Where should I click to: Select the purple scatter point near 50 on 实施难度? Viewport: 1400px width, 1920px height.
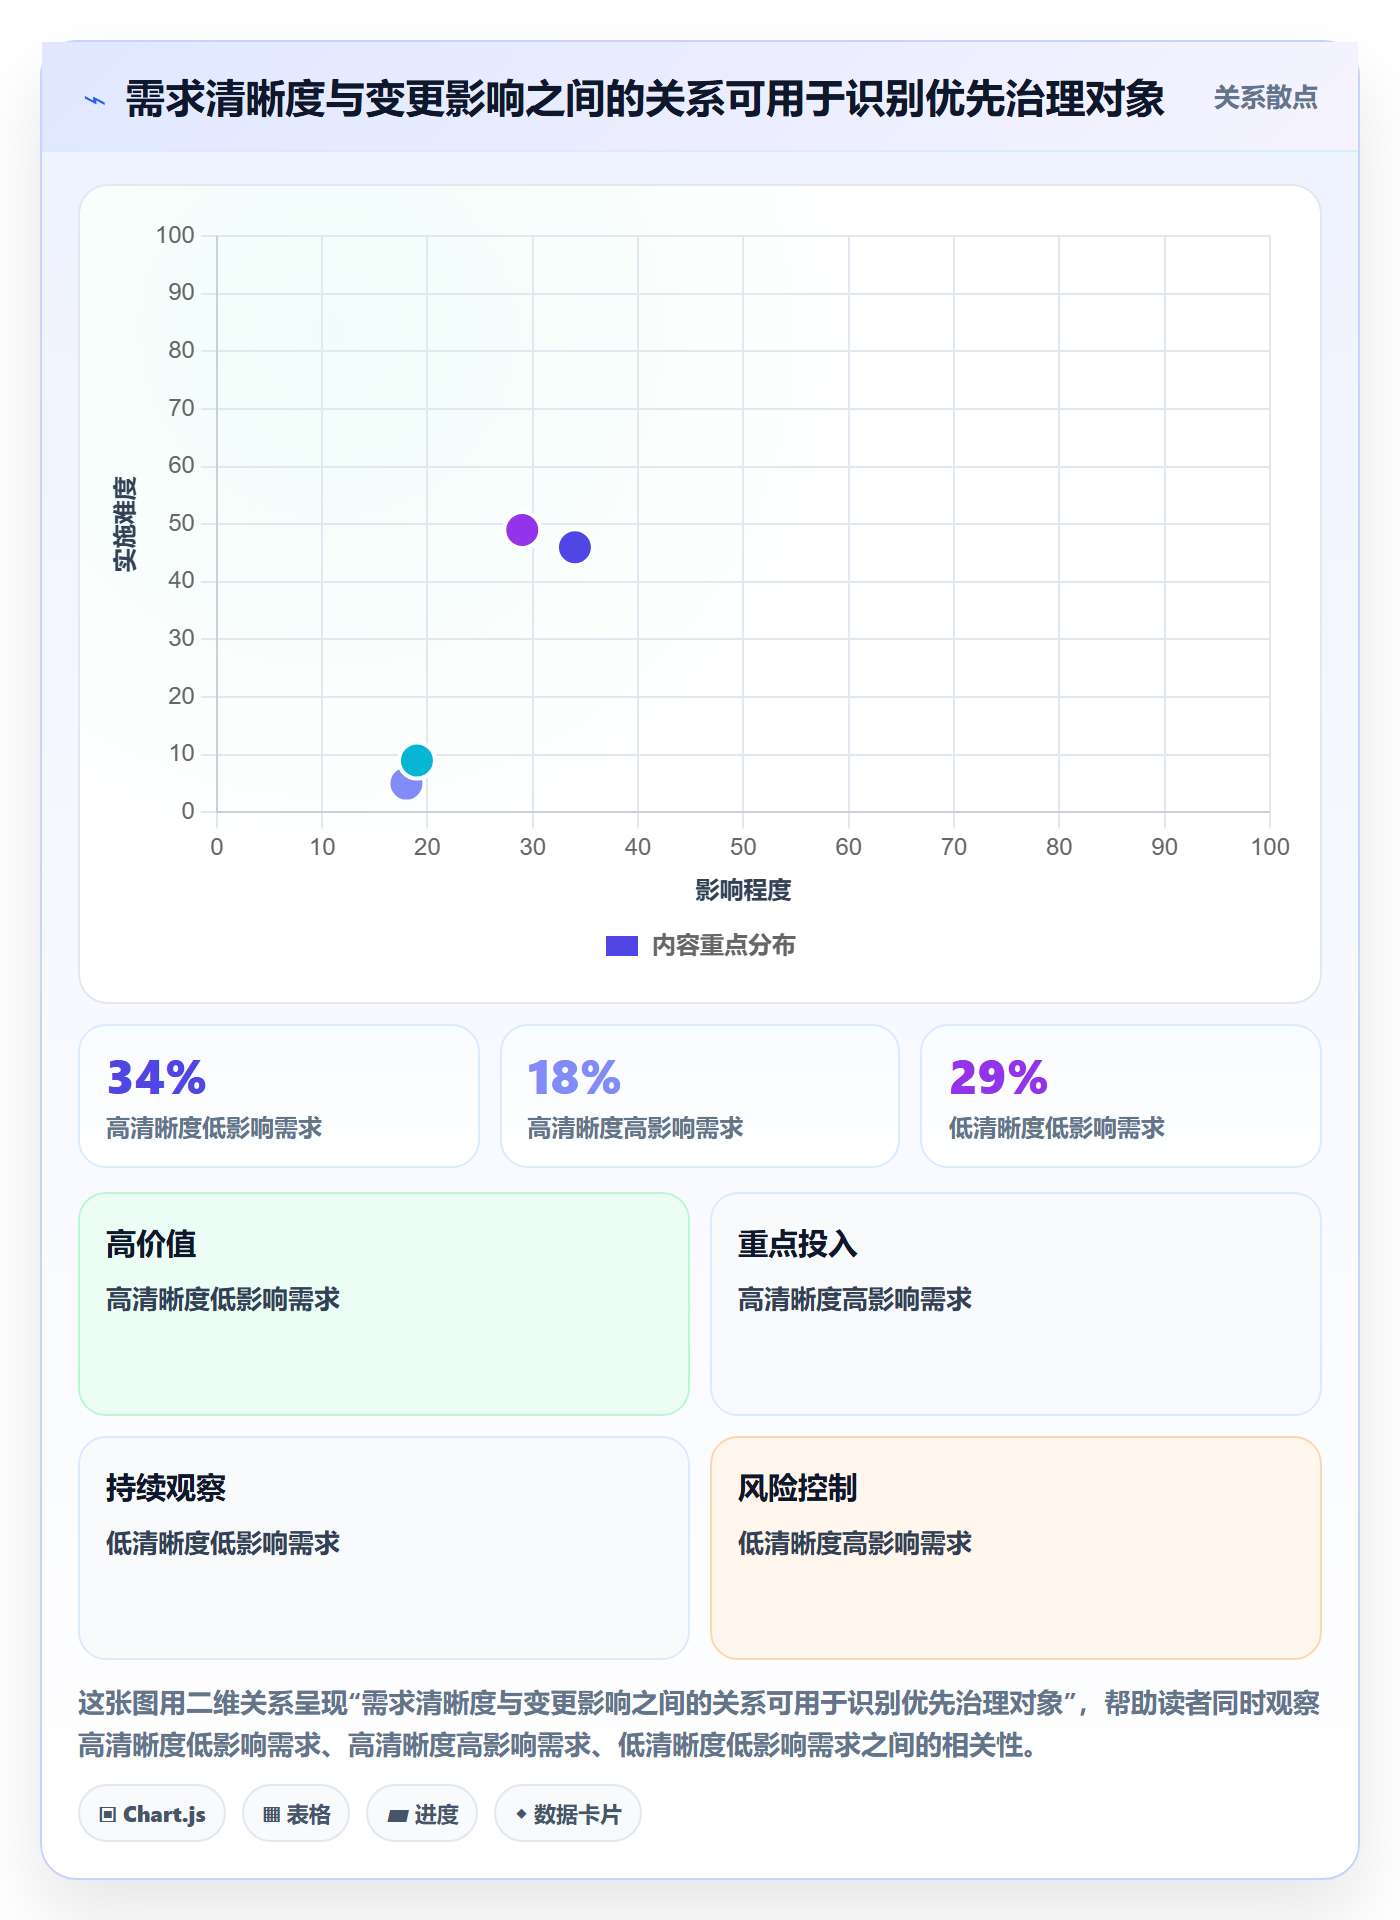(522, 530)
